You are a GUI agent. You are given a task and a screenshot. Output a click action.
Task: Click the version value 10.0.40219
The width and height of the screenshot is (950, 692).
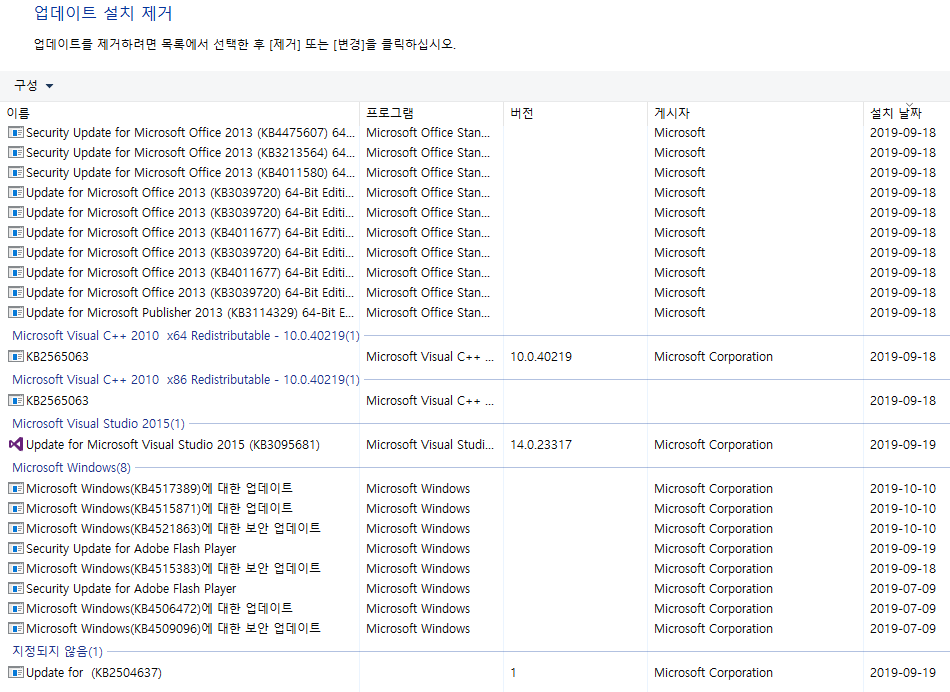(x=540, y=356)
